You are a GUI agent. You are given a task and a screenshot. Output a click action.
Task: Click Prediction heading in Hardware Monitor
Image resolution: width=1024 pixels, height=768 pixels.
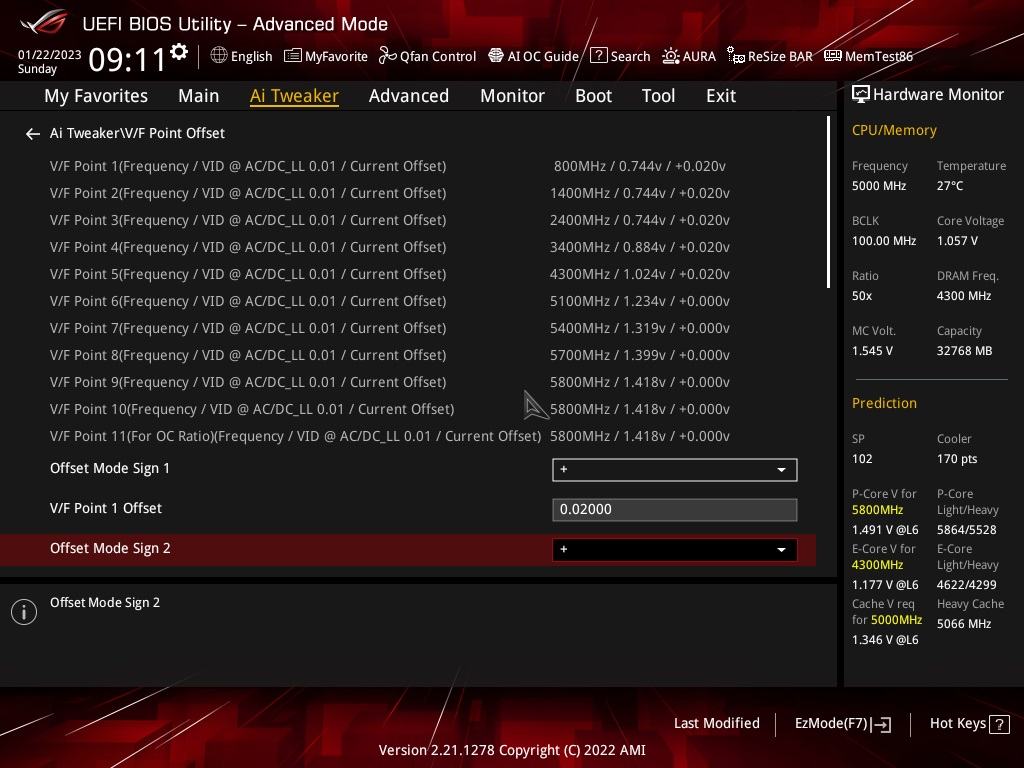pyautogui.click(x=884, y=403)
